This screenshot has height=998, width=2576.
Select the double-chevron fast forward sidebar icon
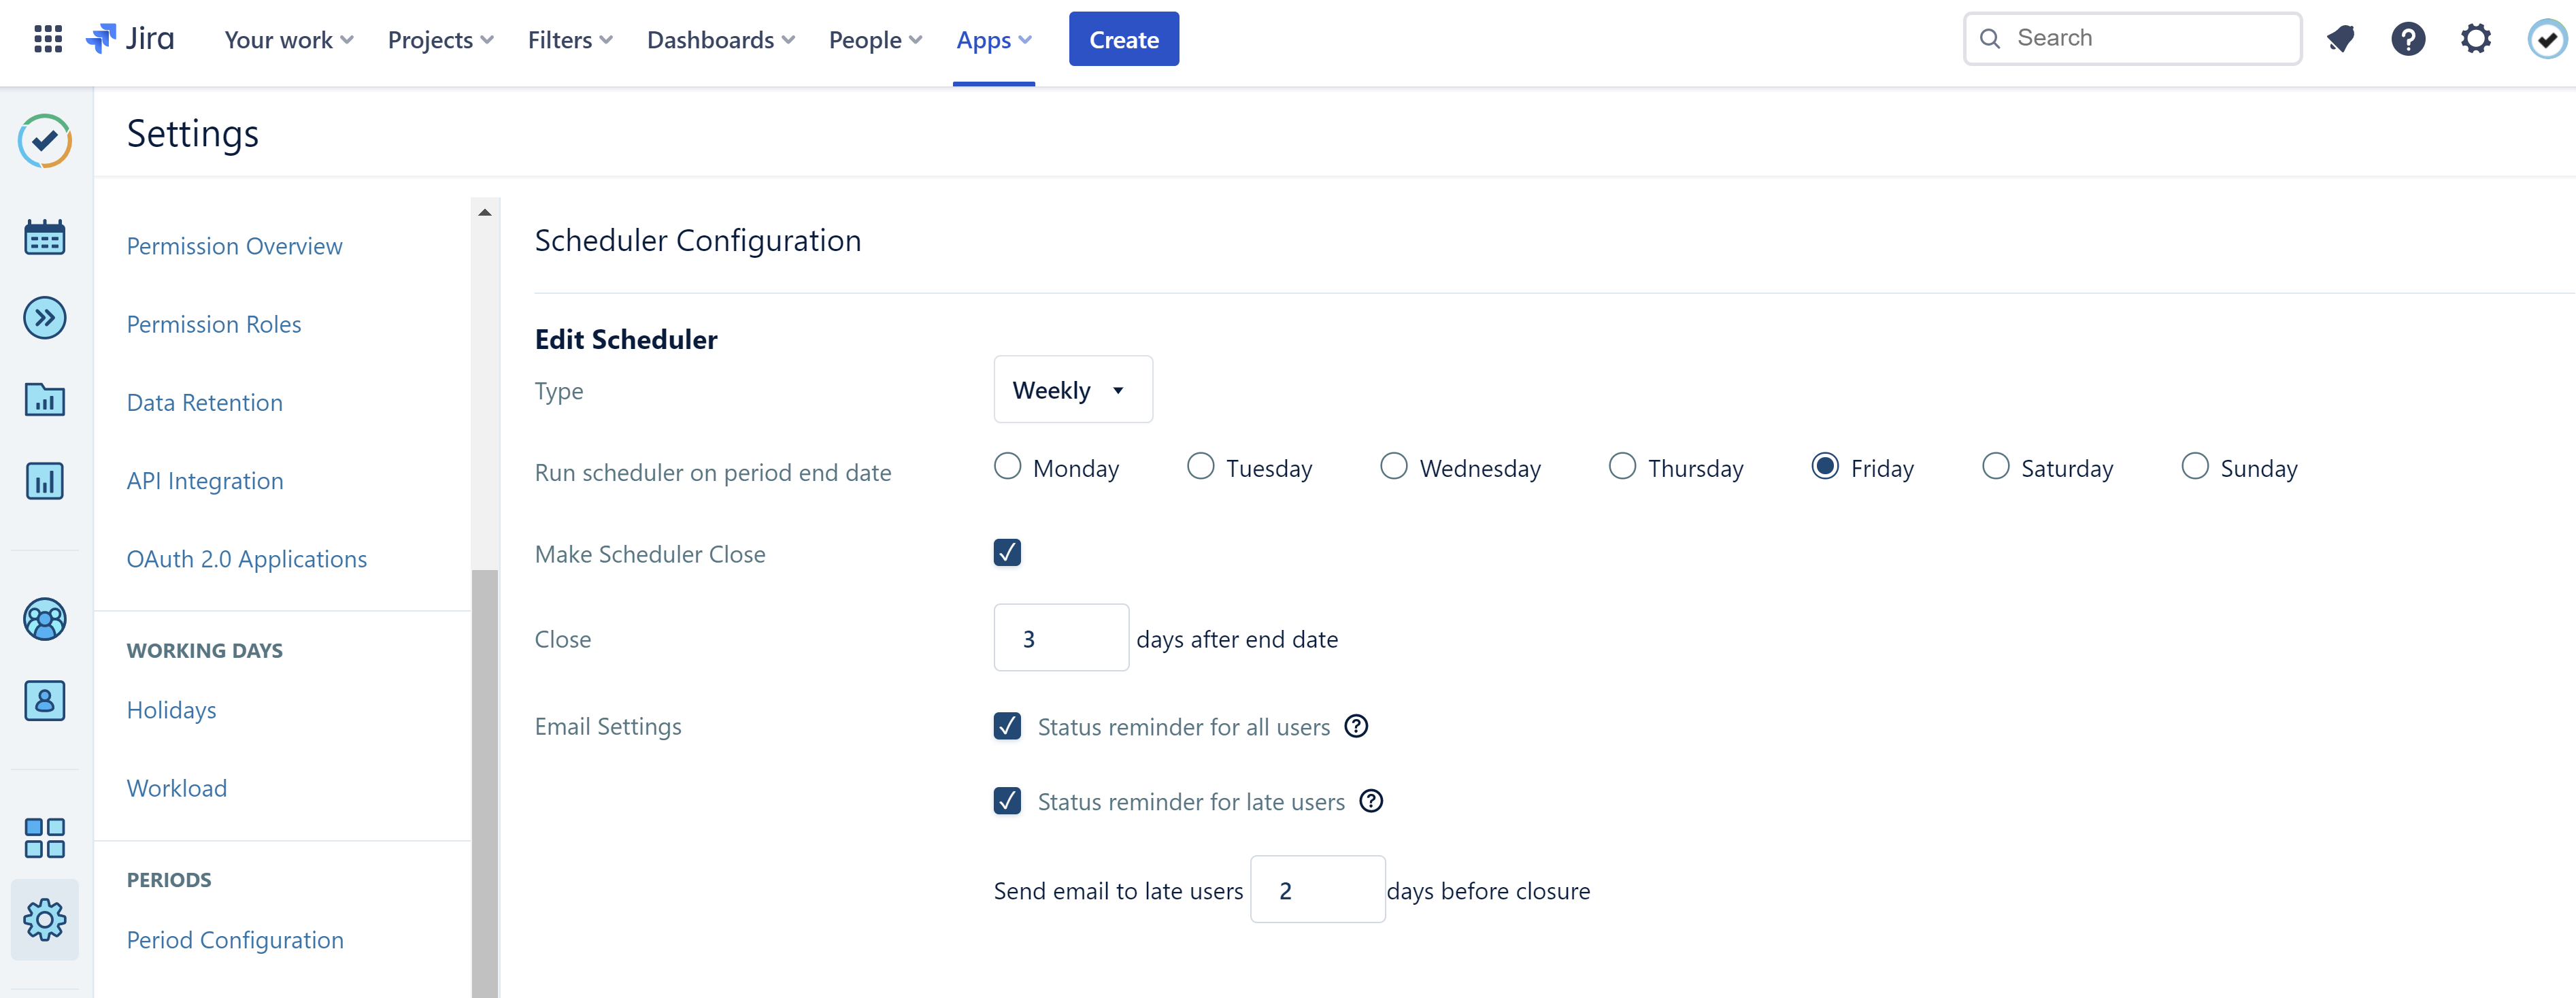click(44, 317)
